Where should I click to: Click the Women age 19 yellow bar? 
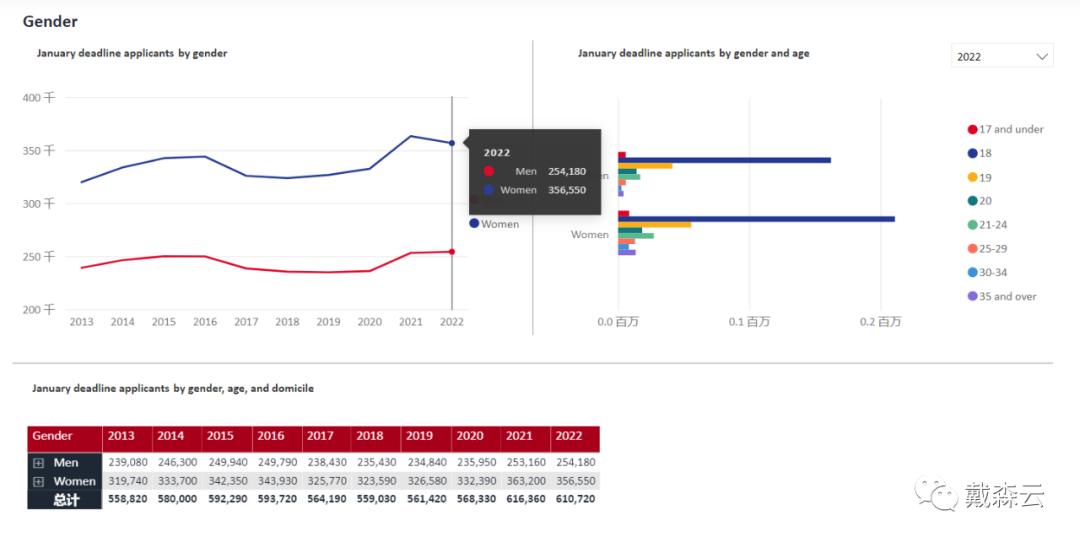[x=654, y=225]
